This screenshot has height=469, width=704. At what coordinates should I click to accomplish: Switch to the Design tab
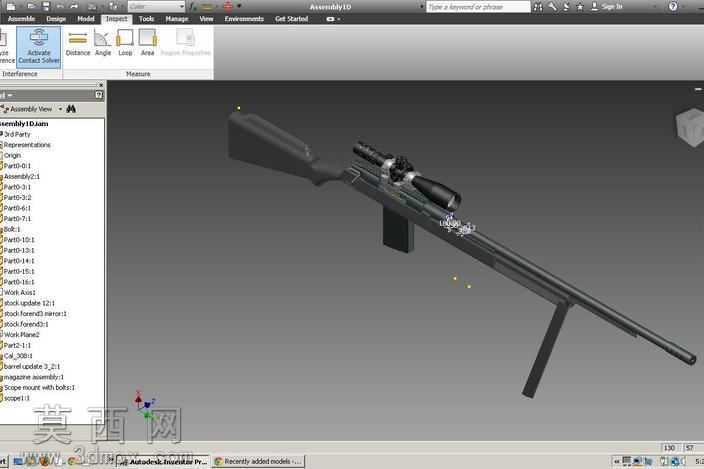(56, 19)
